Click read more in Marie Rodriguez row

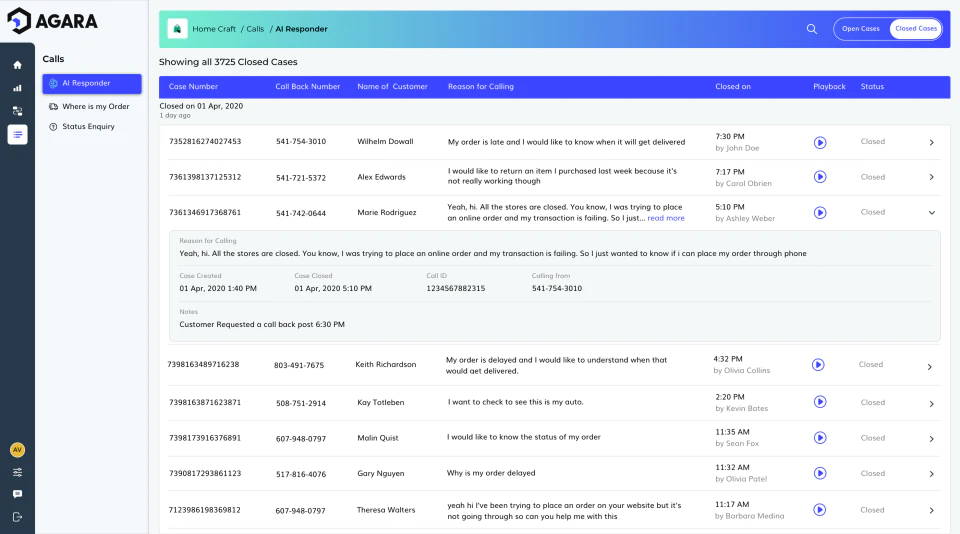[666, 218]
